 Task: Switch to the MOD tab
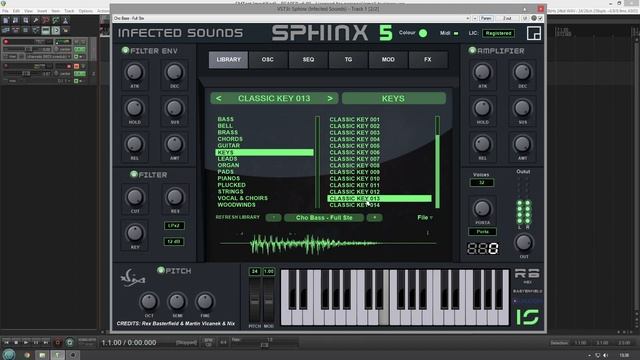(x=388, y=60)
